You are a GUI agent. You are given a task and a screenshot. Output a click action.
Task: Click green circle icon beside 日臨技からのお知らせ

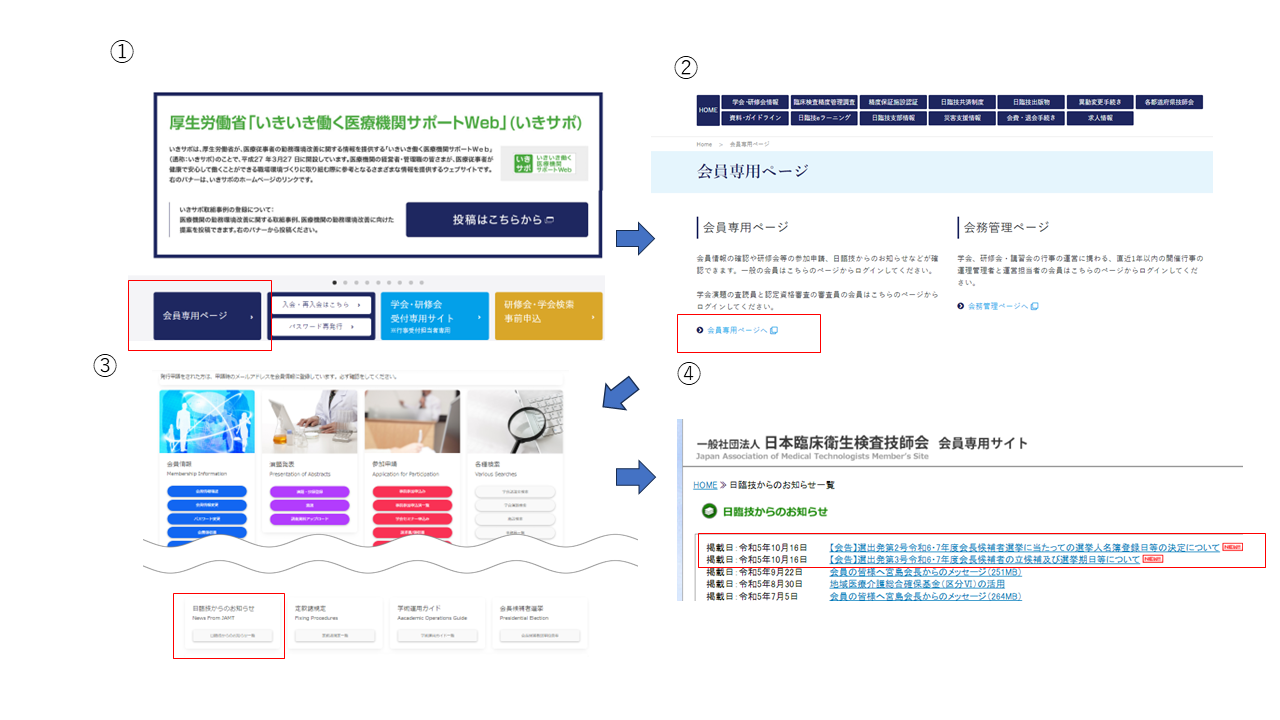pos(708,512)
